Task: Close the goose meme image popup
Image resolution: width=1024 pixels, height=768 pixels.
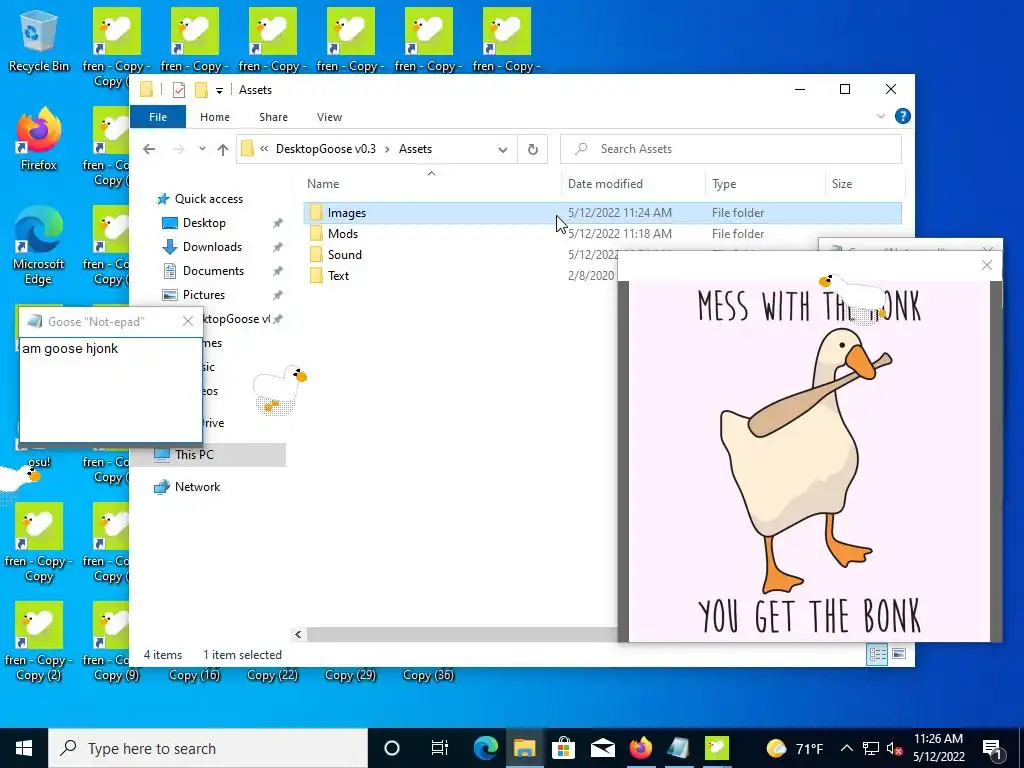Action: click(x=987, y=265)
